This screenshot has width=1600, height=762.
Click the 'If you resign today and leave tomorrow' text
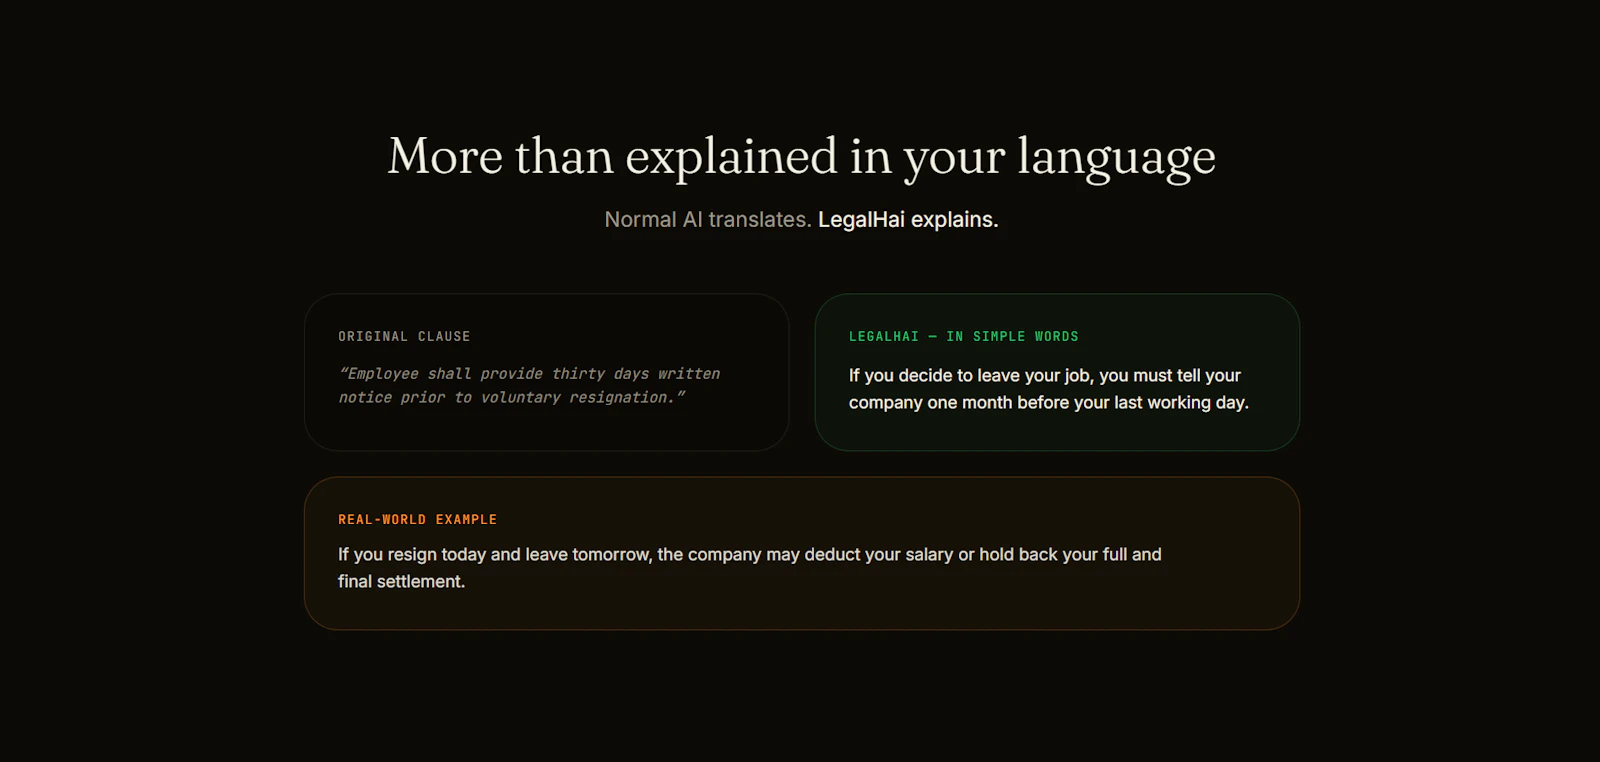tap(750, 568)
